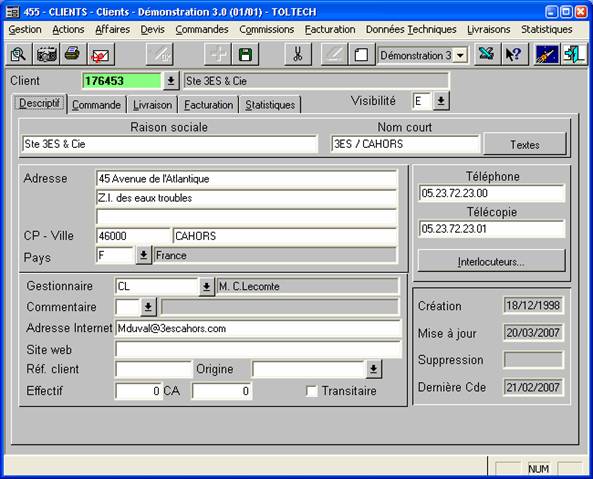Viewport: 593px width, 479px height.
Task: Open the Interlocuteurs... button
Action: point(491,262)
